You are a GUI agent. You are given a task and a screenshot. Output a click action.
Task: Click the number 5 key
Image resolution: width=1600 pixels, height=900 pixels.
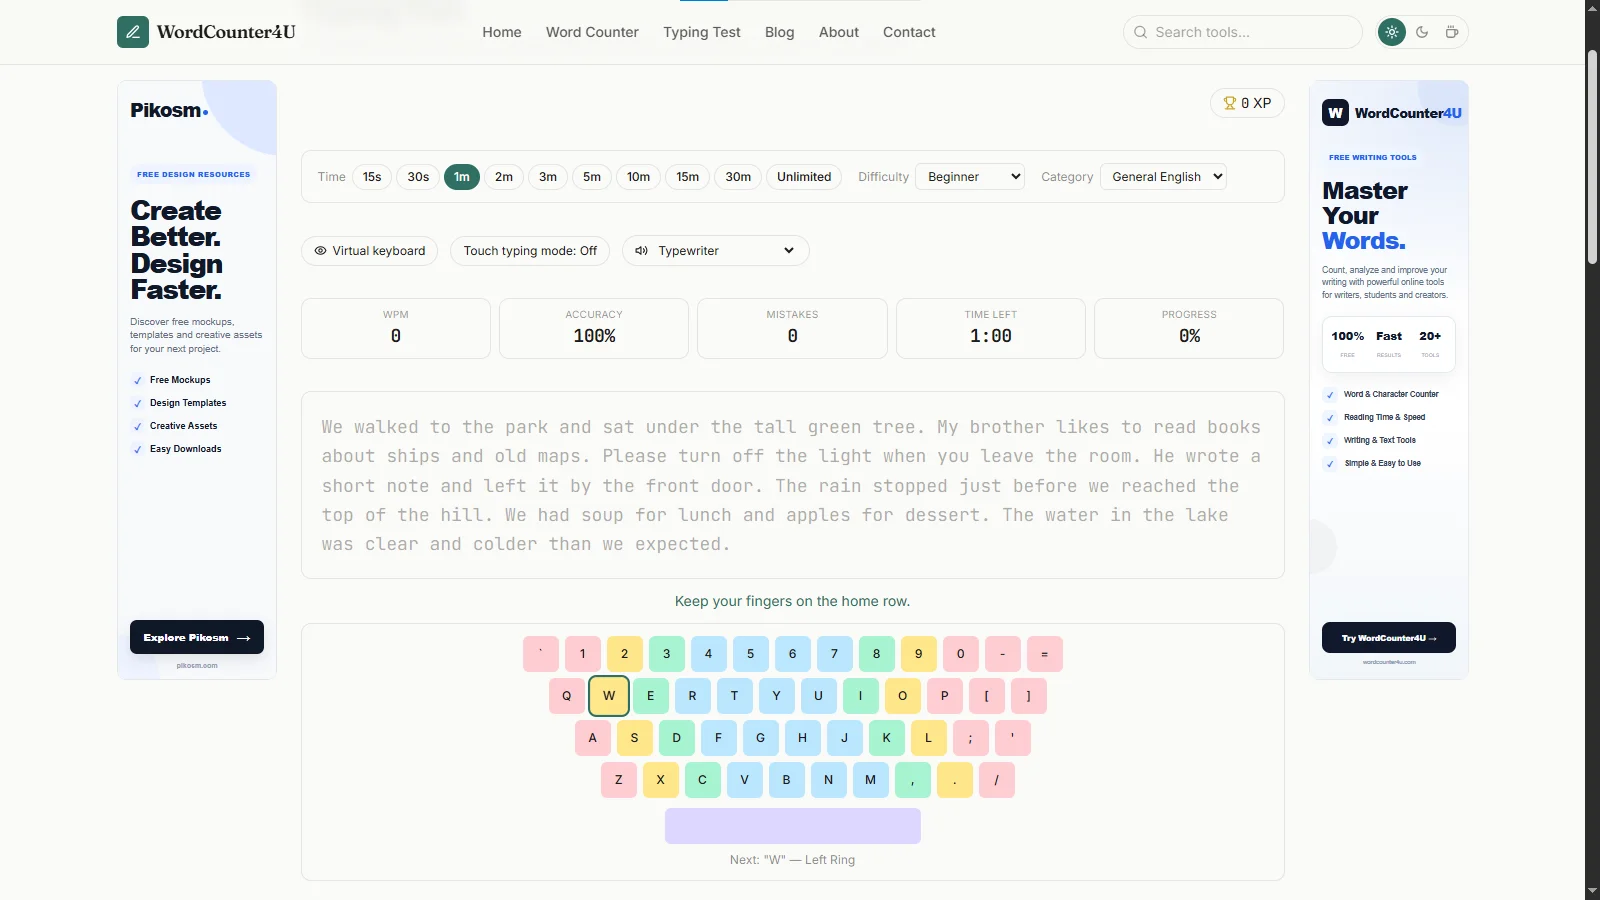pyautogui.click(x=751, y=654)
